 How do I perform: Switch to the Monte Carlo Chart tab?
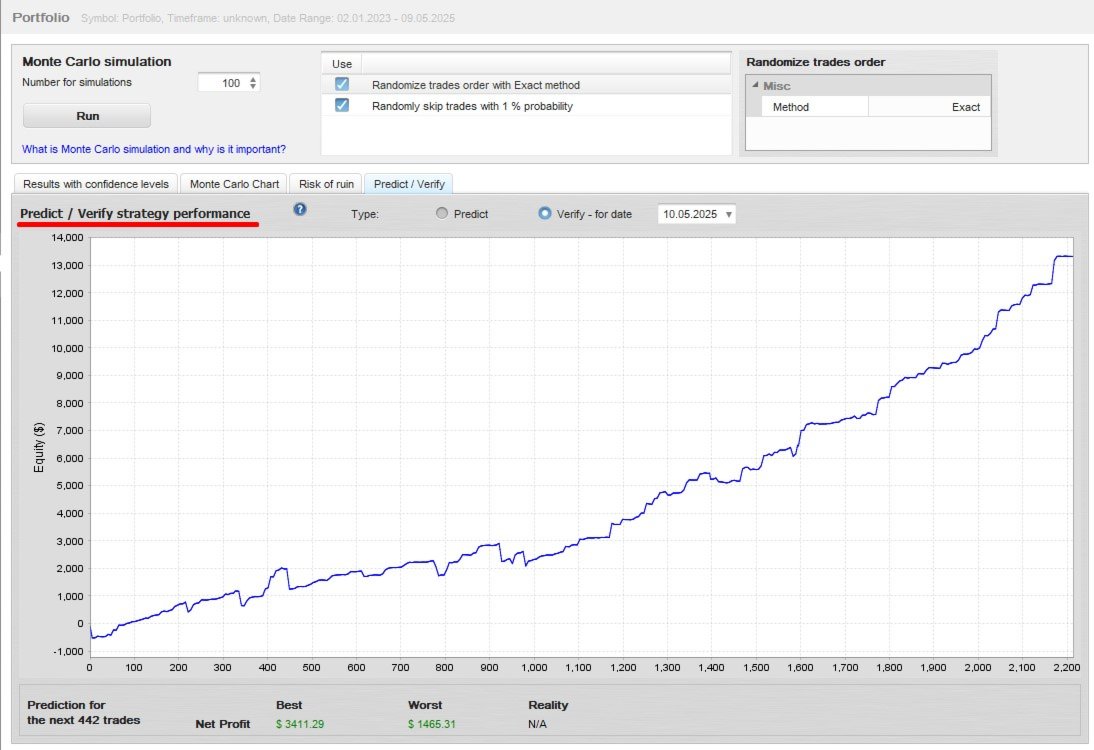(234, 184)
